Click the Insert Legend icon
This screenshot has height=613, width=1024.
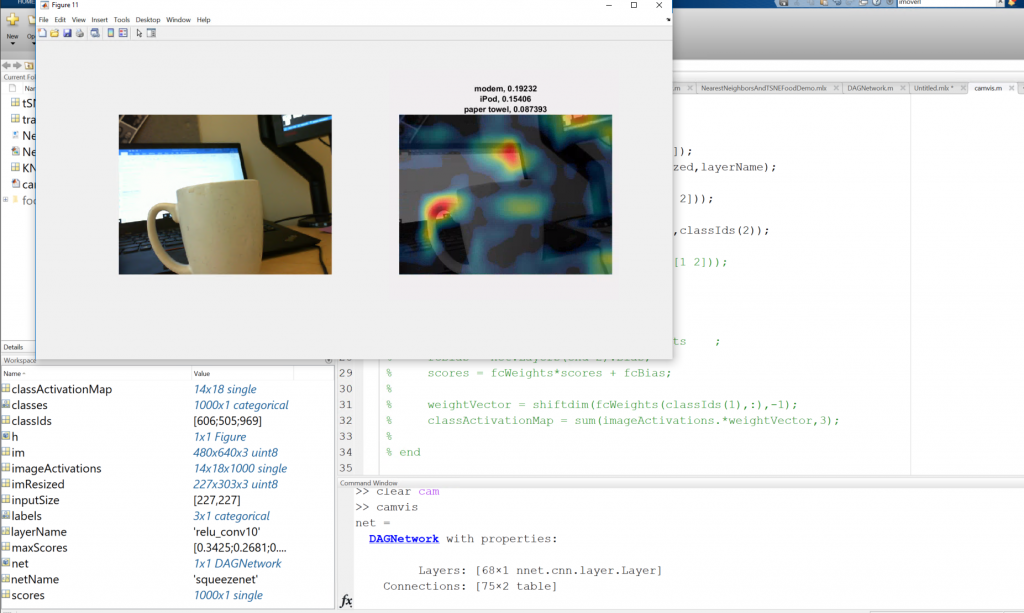click(123, 33)
